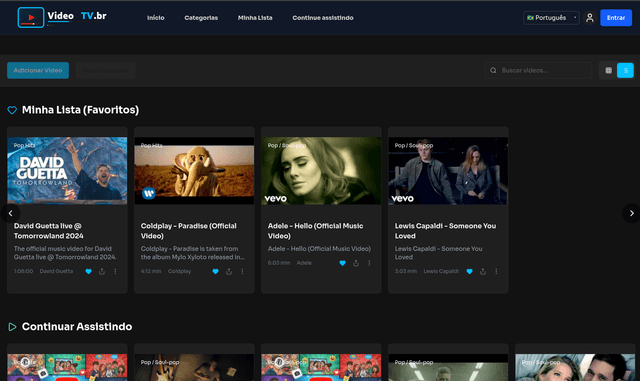Open the user profile icon
Image resolution: width=640 pixels, height=381 pixels.
coord(589,18)
